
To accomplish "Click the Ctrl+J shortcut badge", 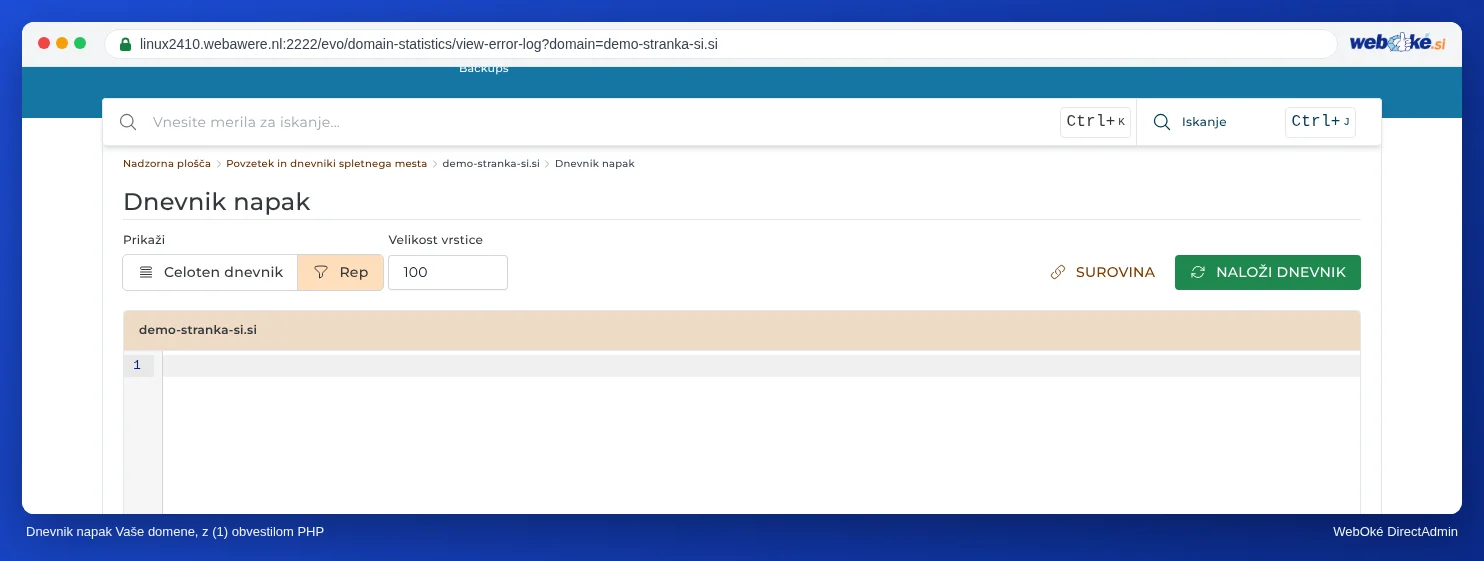I will [1320, 122].
